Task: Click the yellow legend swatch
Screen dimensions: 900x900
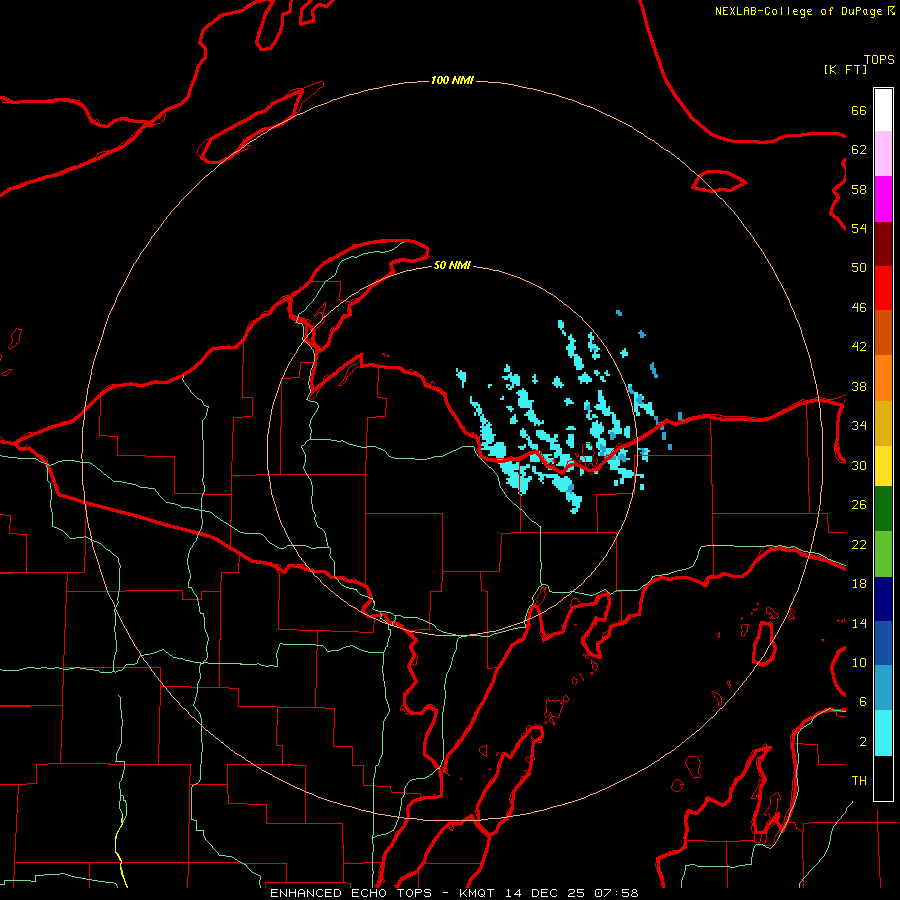Action: coord(883,466)
